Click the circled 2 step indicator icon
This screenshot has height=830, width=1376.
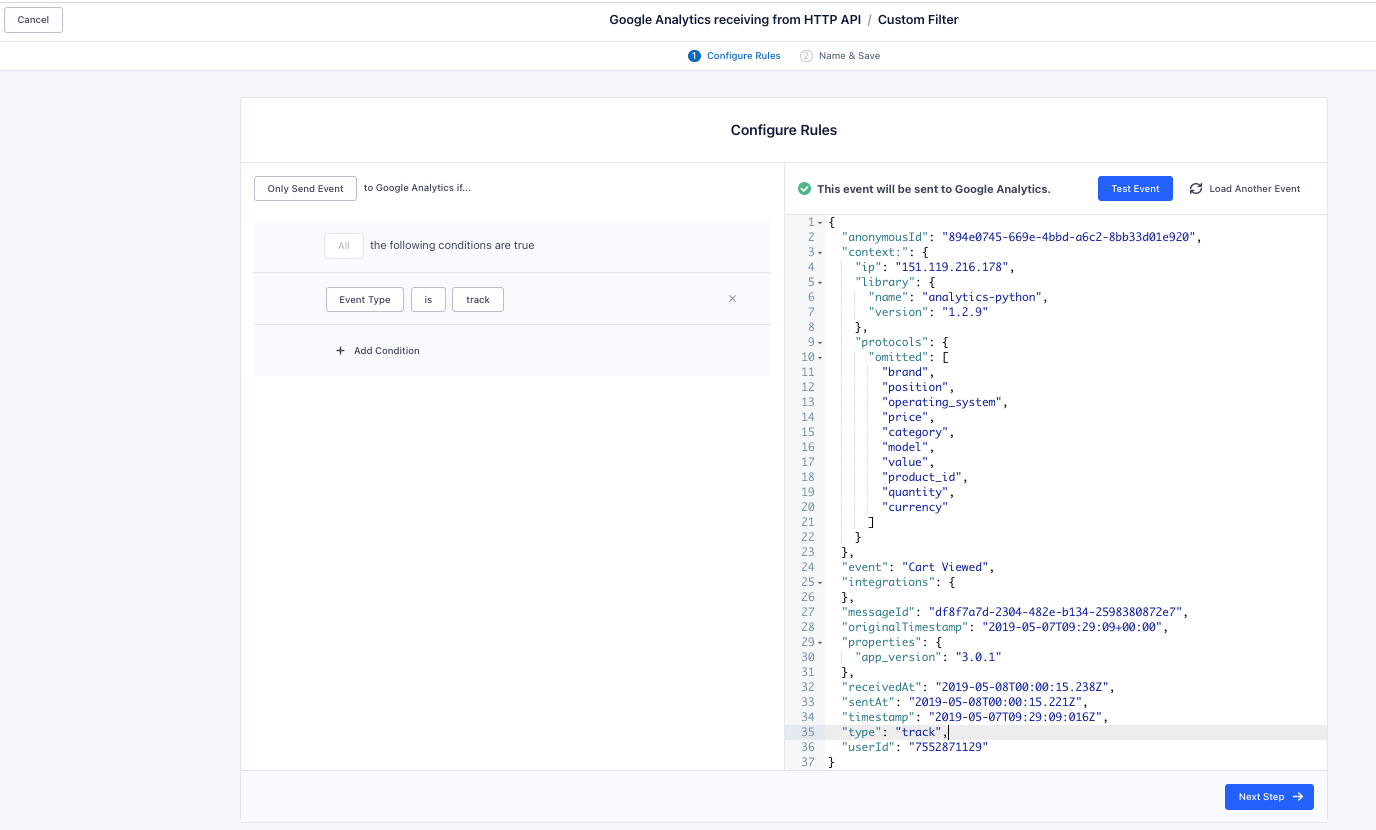pos(806,55)
